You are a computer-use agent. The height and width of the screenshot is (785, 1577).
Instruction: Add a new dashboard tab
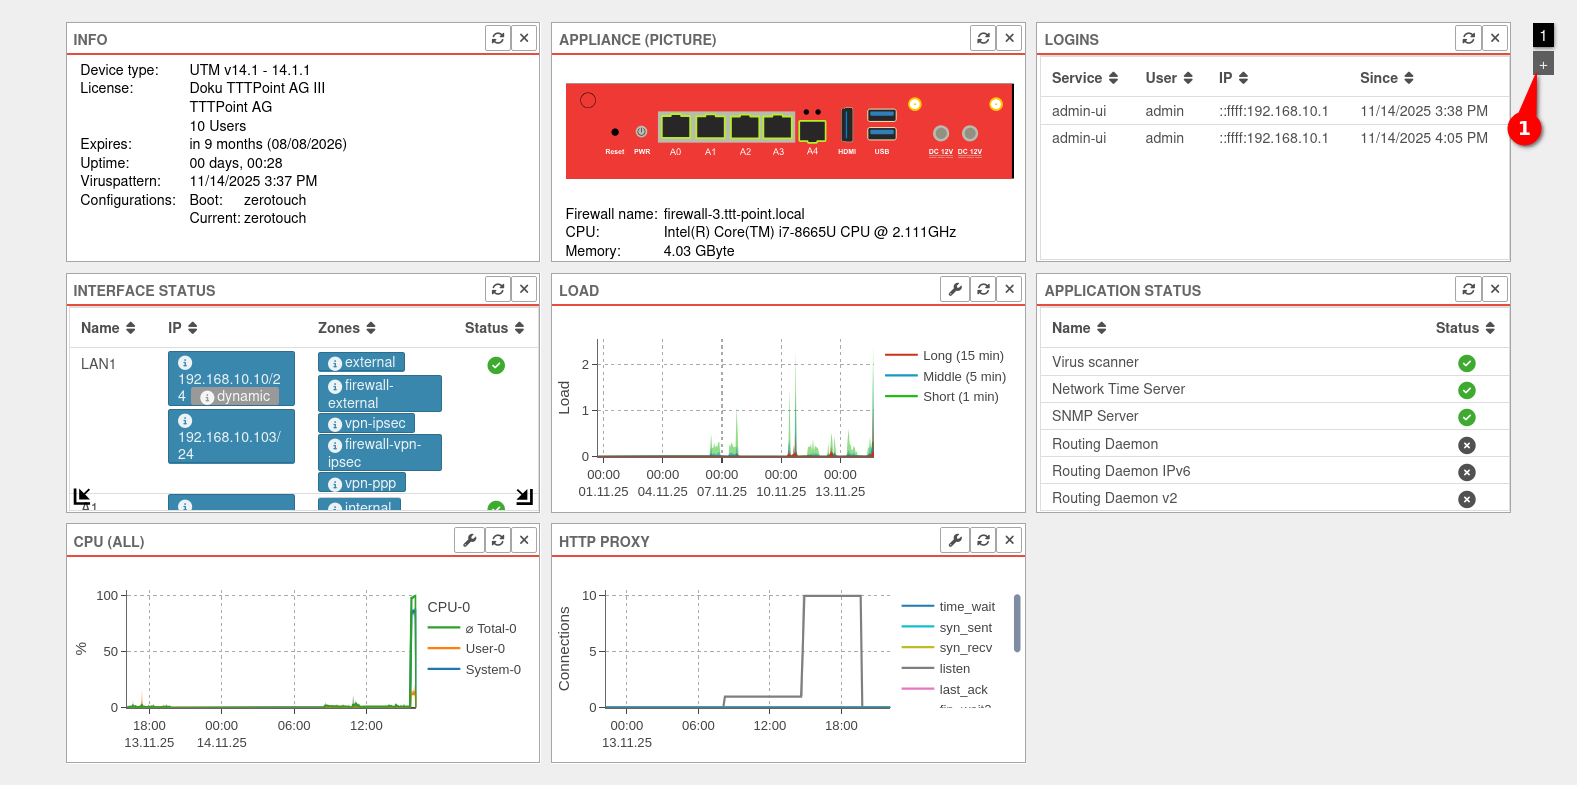(x=1543, y=65)
